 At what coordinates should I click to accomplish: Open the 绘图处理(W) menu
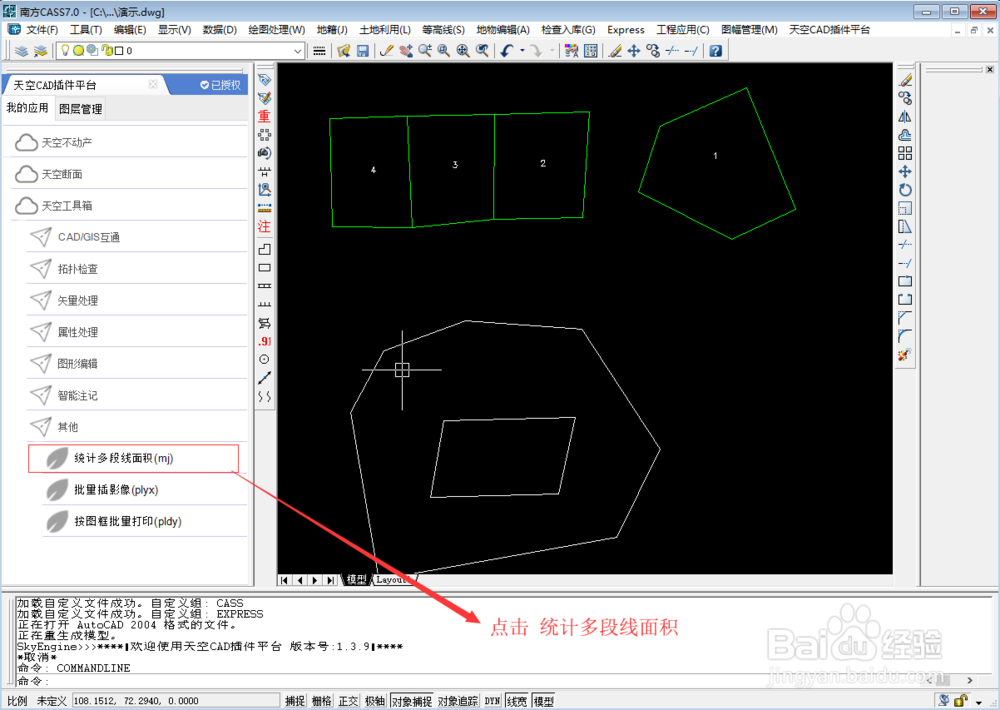point(277,30)
